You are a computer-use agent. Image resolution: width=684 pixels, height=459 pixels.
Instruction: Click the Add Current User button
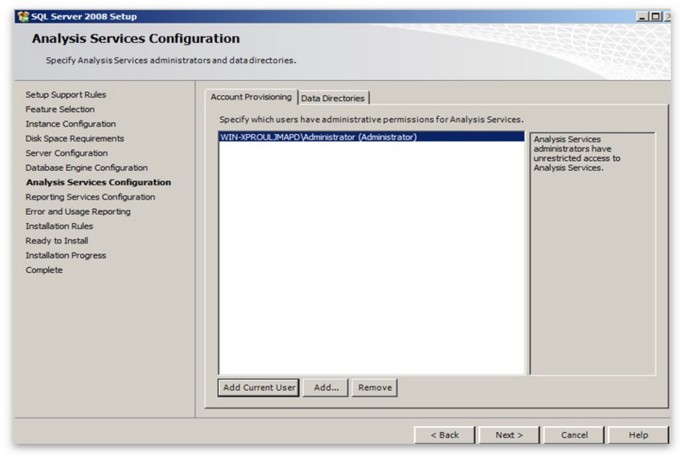tap(259, 387)
